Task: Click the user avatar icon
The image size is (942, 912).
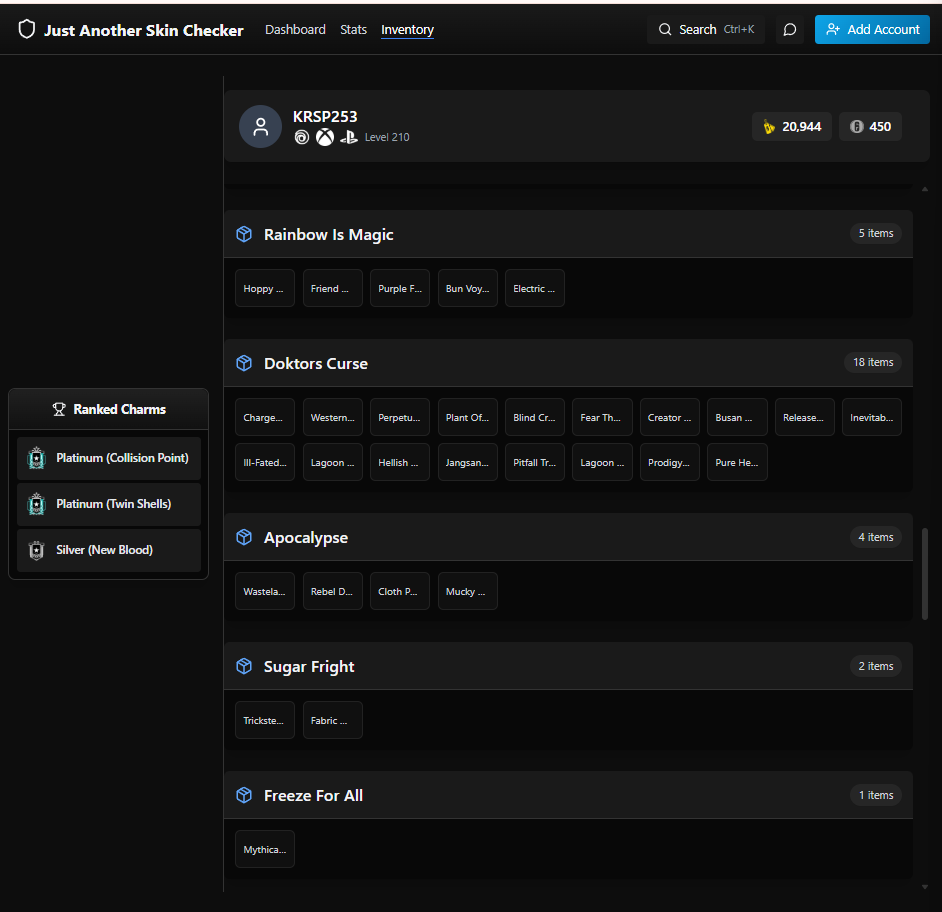Action: (260, 127)
